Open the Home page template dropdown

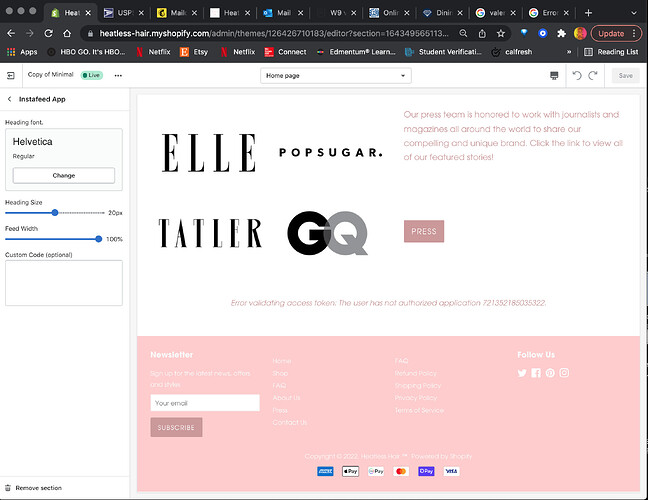[336, 76]
